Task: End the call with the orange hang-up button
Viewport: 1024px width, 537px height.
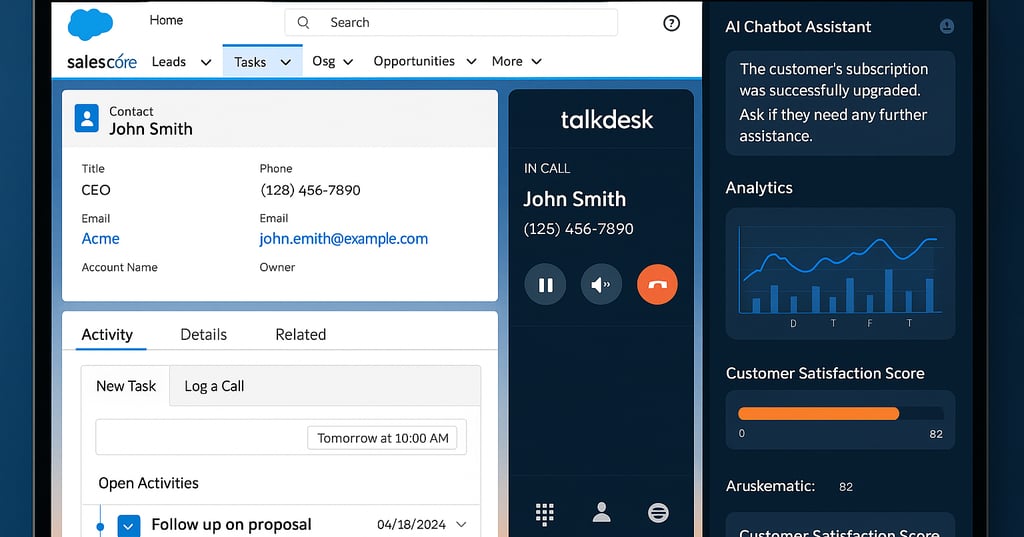Action: click(x=657, y=284)
